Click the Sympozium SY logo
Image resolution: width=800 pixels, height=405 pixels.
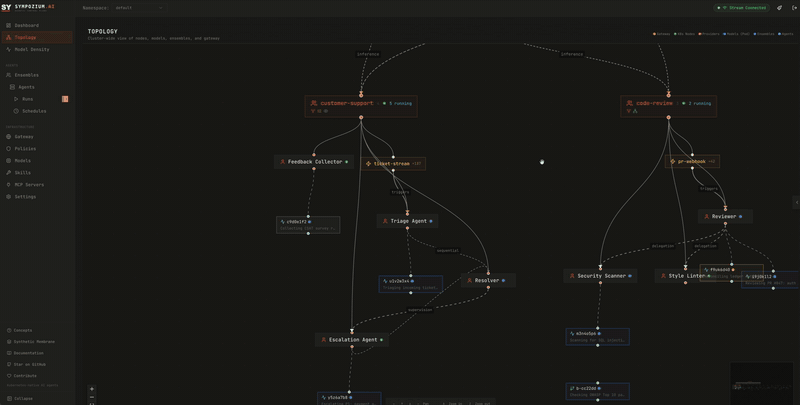(6, 8)
